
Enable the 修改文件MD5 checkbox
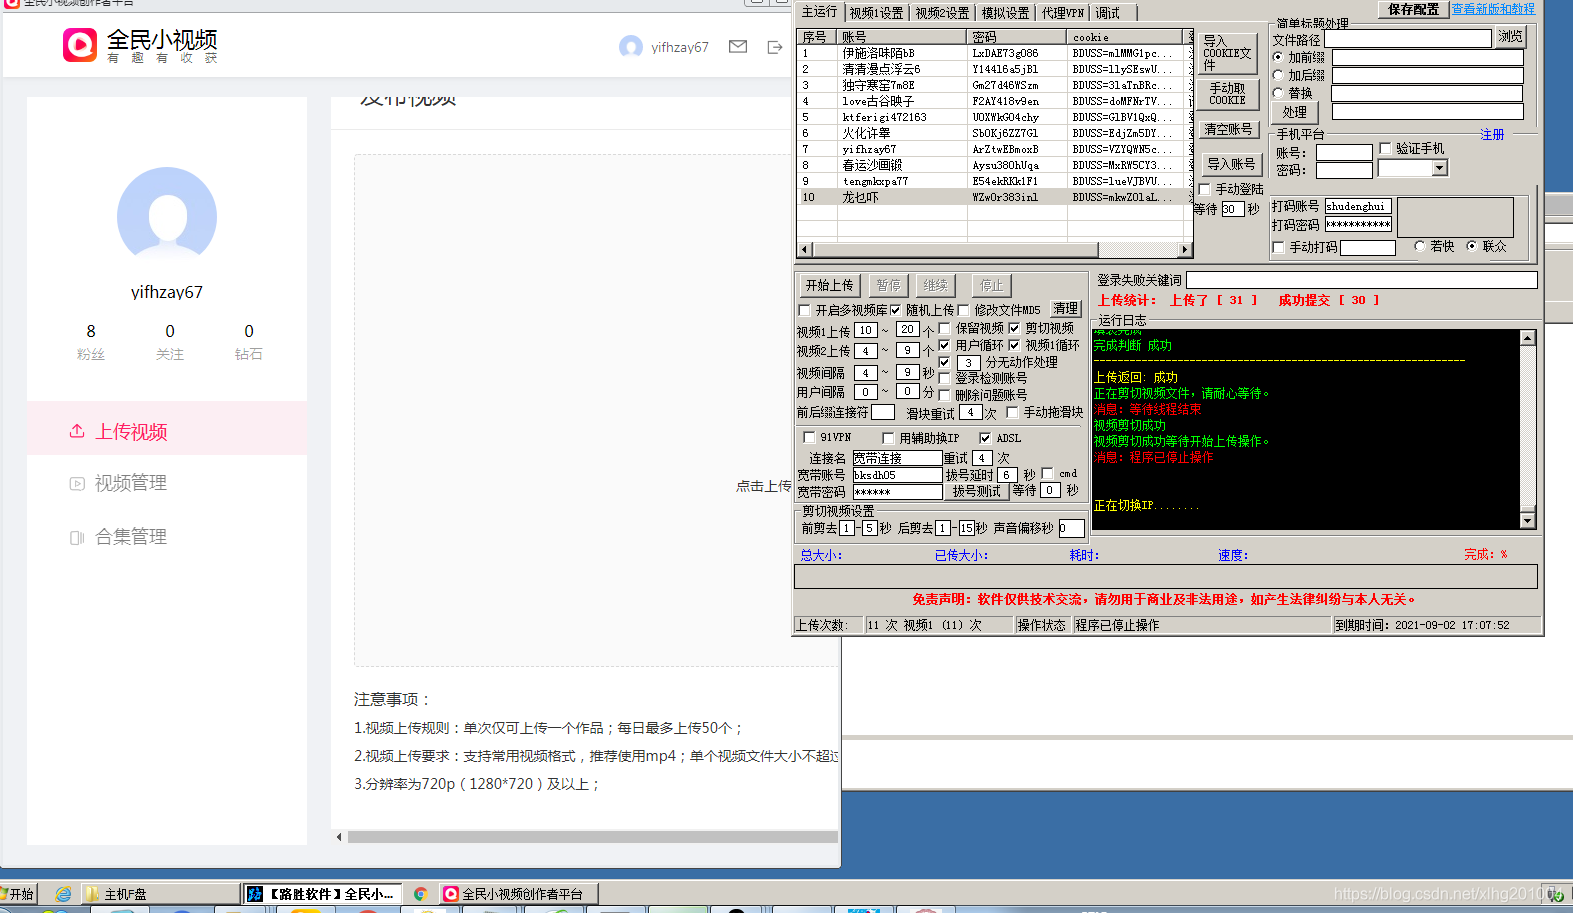coord(964,310)
